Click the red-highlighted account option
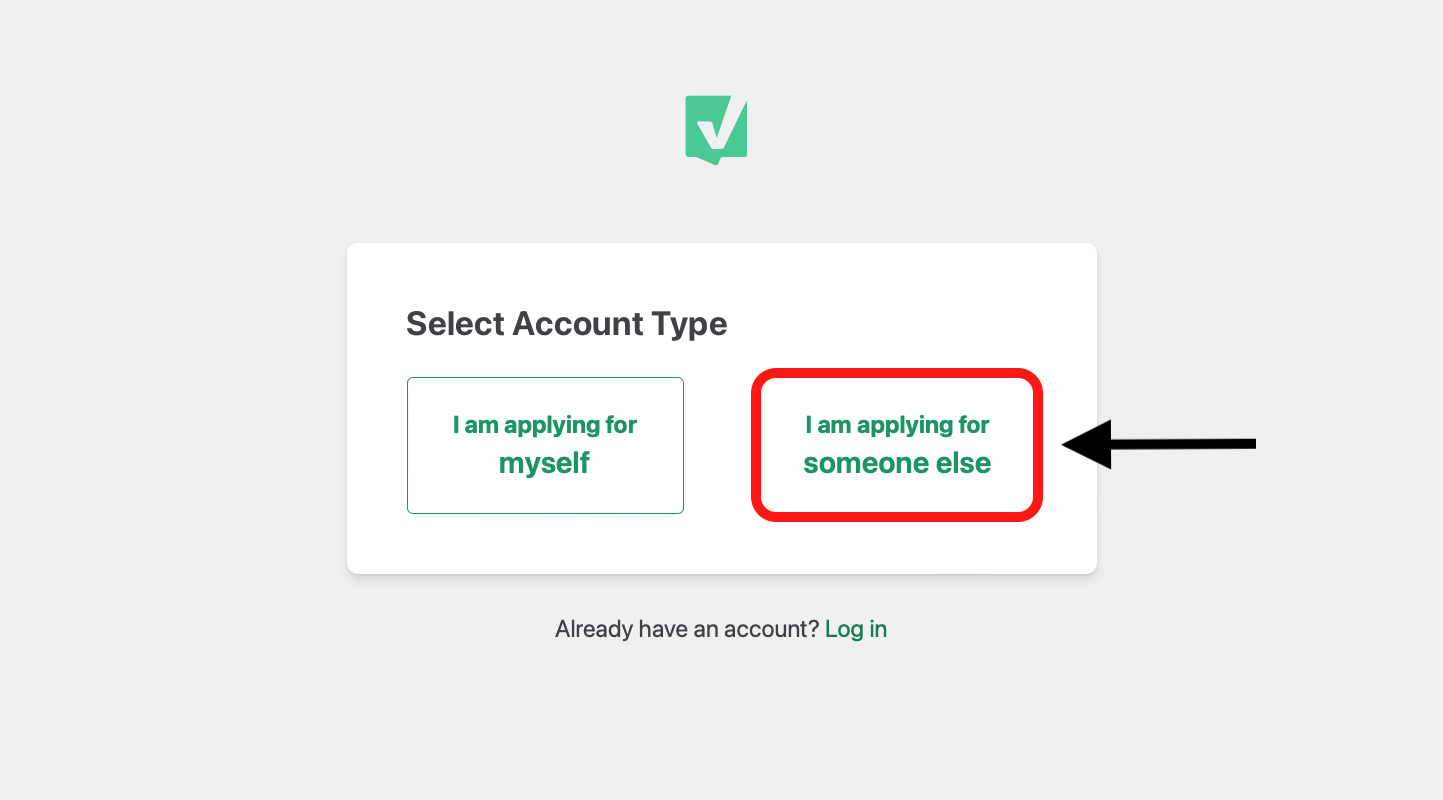 pos(896,445)
